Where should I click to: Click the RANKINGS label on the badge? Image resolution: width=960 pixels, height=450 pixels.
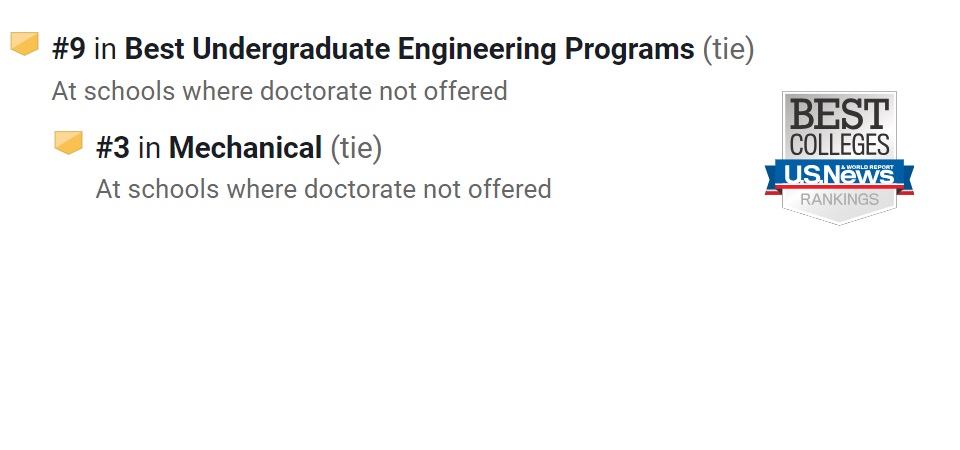(839, 200)
